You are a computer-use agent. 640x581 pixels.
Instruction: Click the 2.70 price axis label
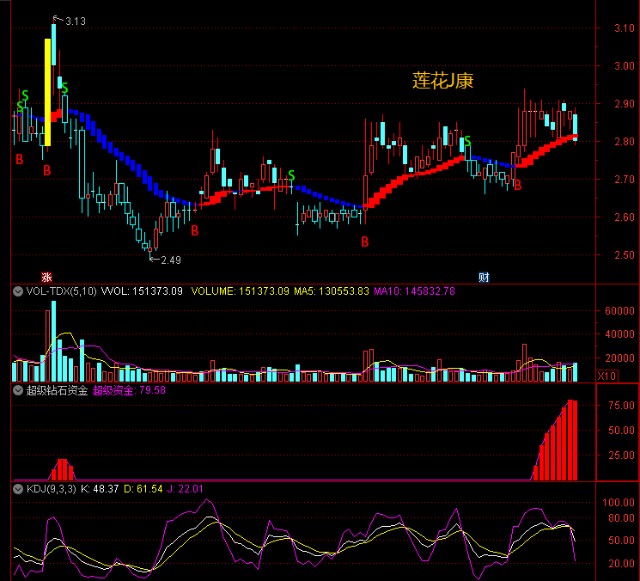624,179
